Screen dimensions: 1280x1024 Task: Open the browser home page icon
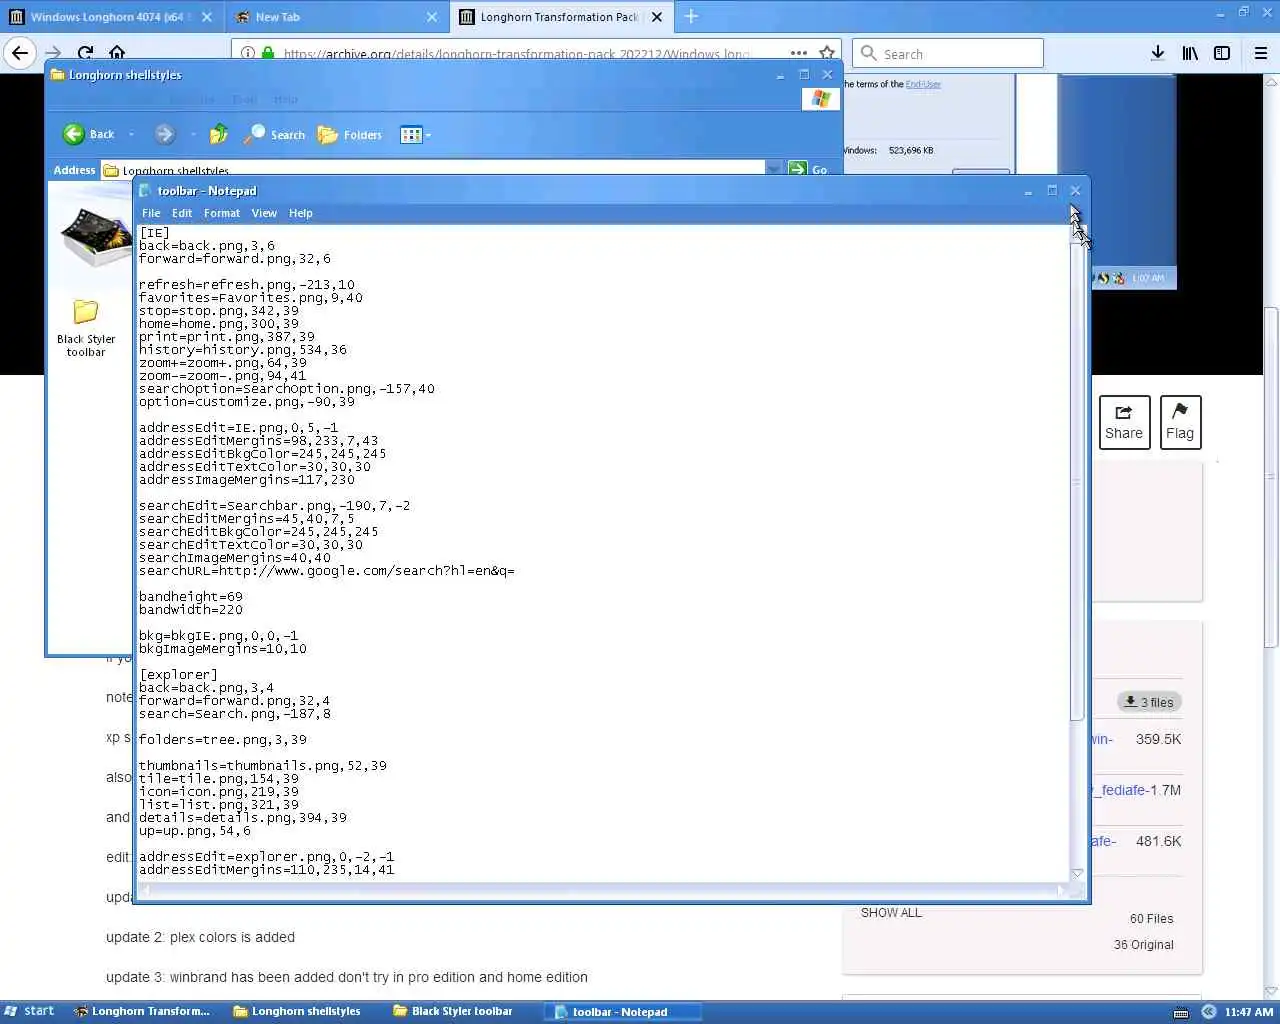click(x=117, y=53)
